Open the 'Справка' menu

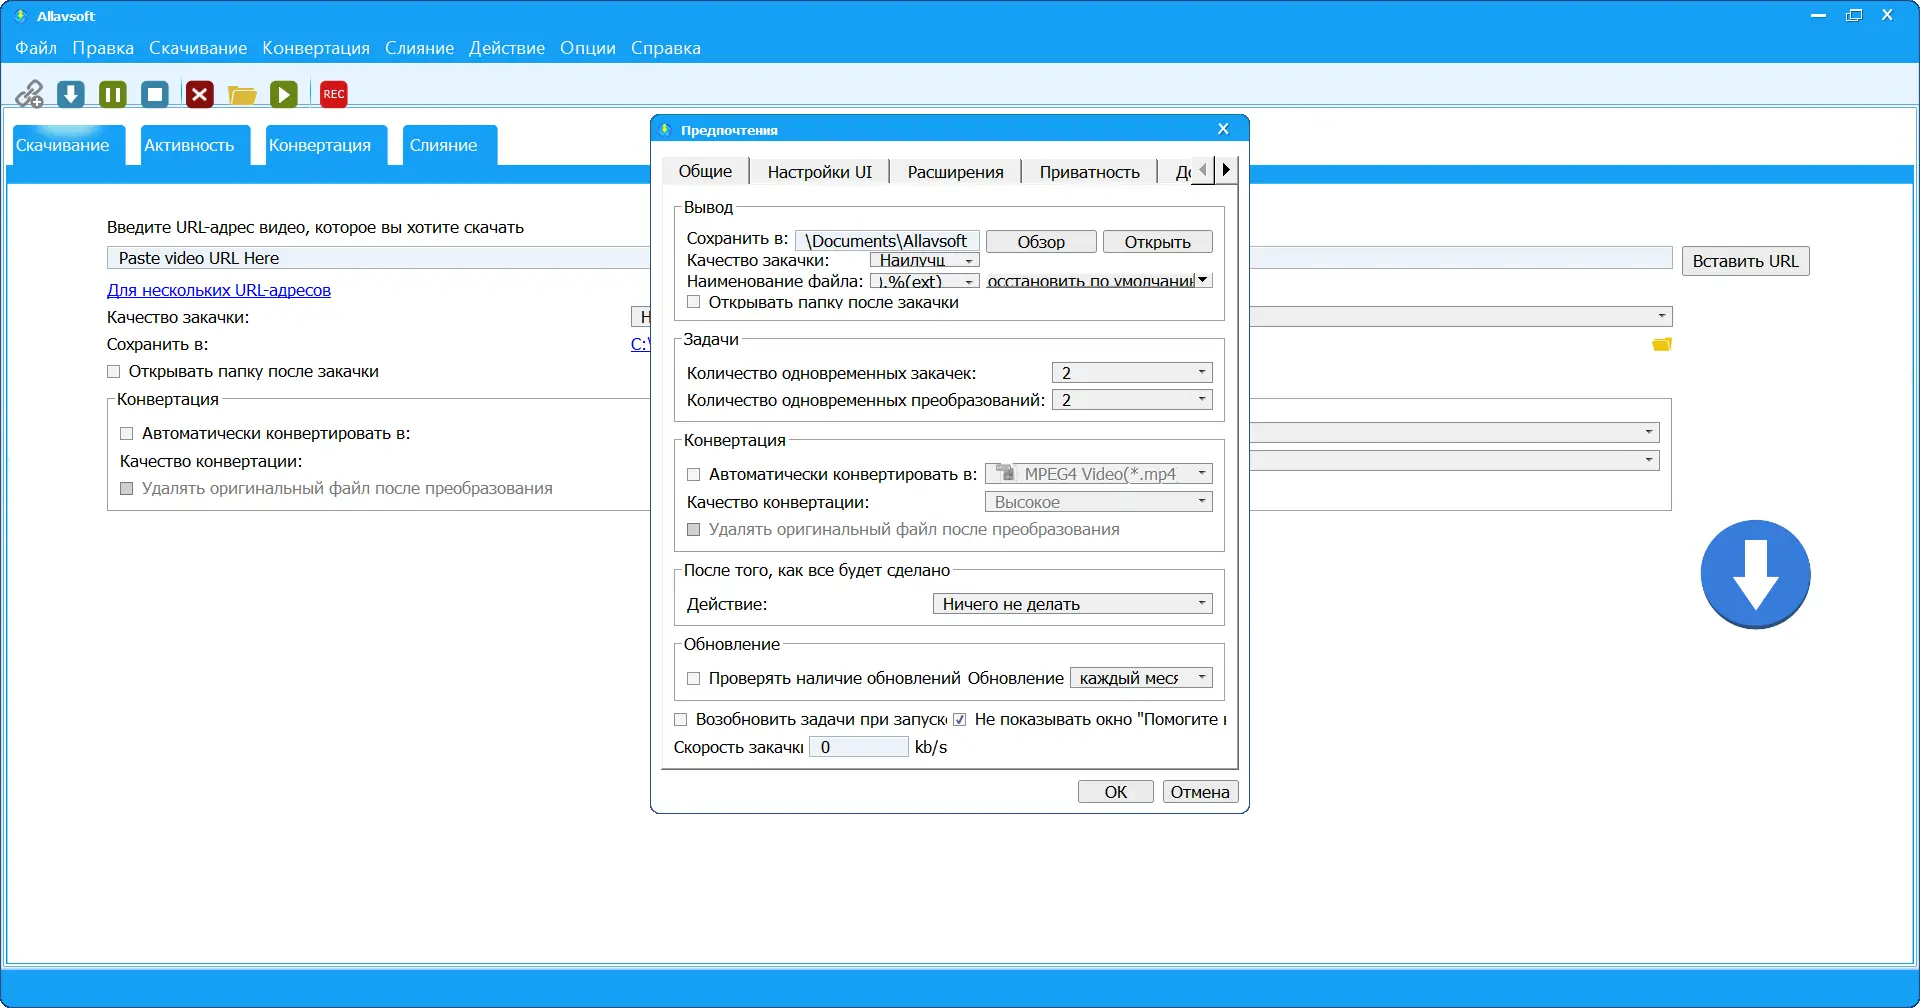coord(666,48)
